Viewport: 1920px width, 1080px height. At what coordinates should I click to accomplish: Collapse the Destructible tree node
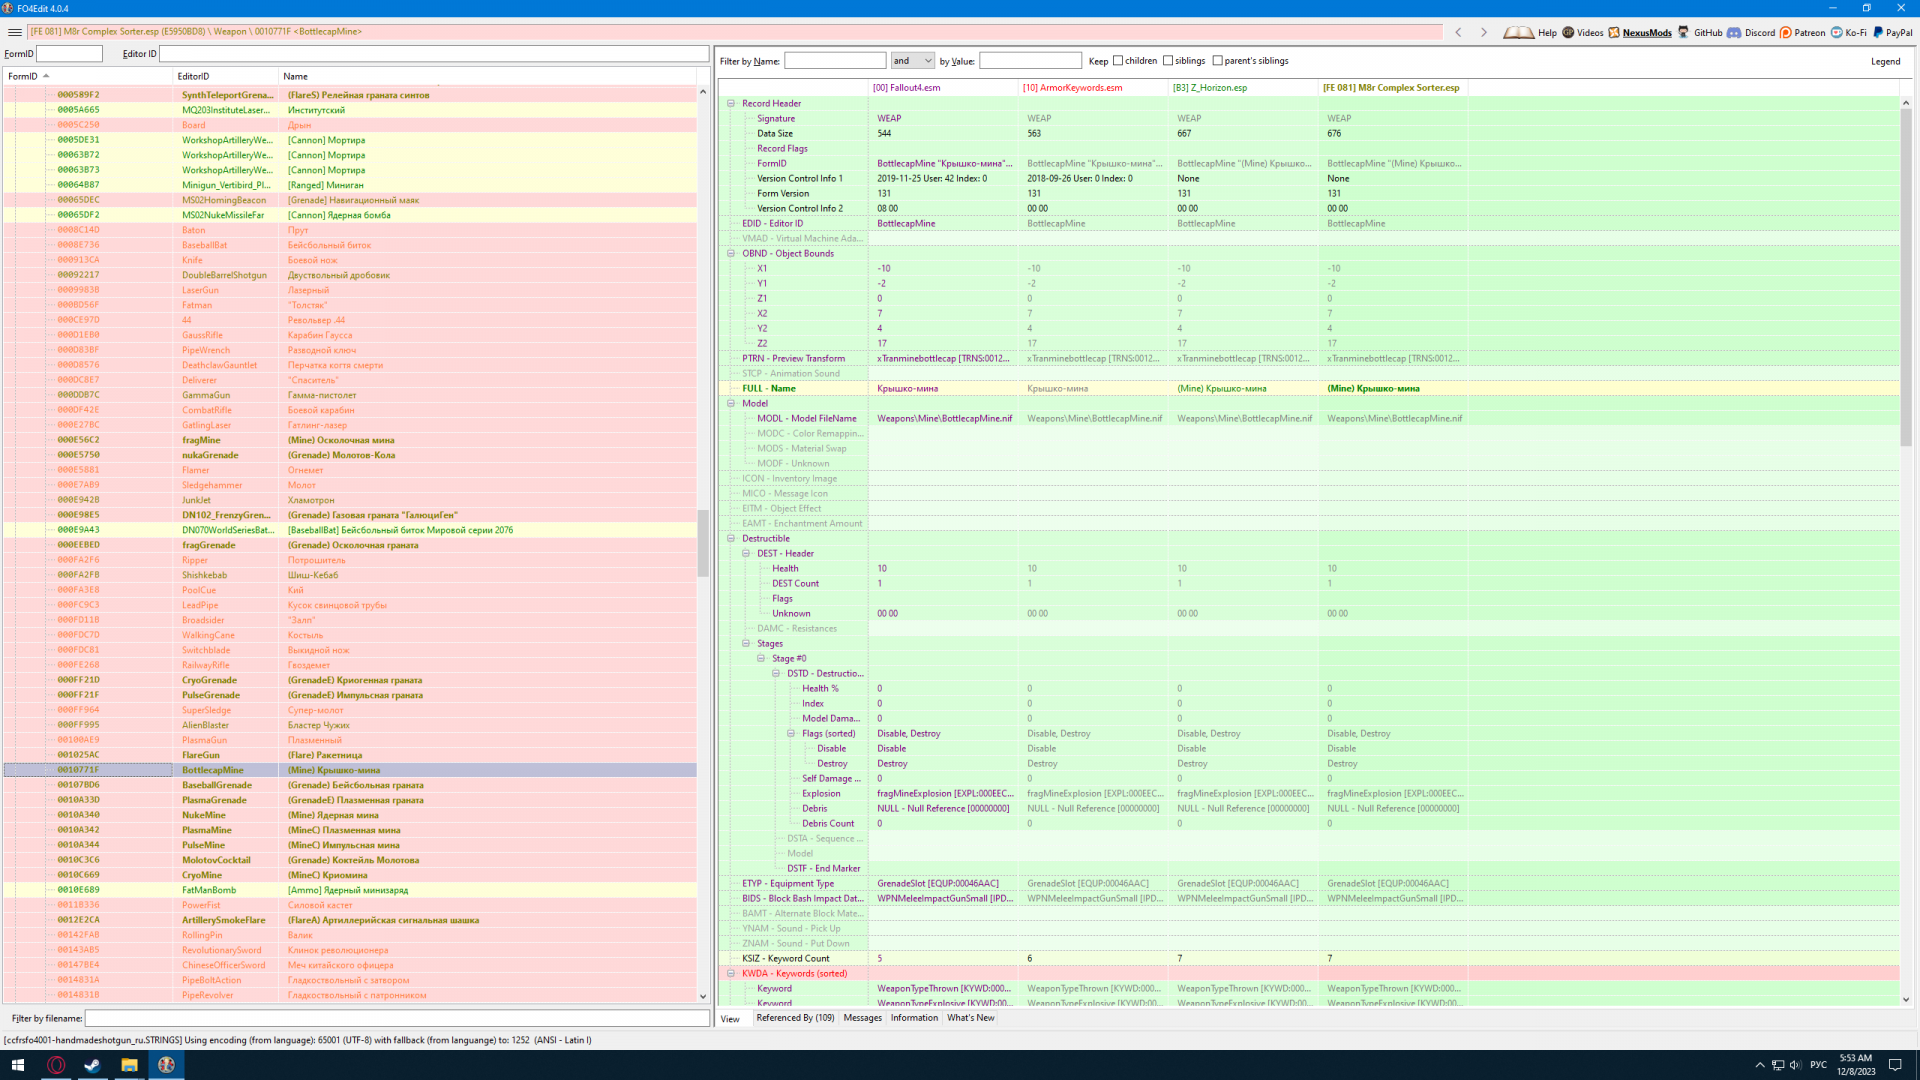point(731,538)
